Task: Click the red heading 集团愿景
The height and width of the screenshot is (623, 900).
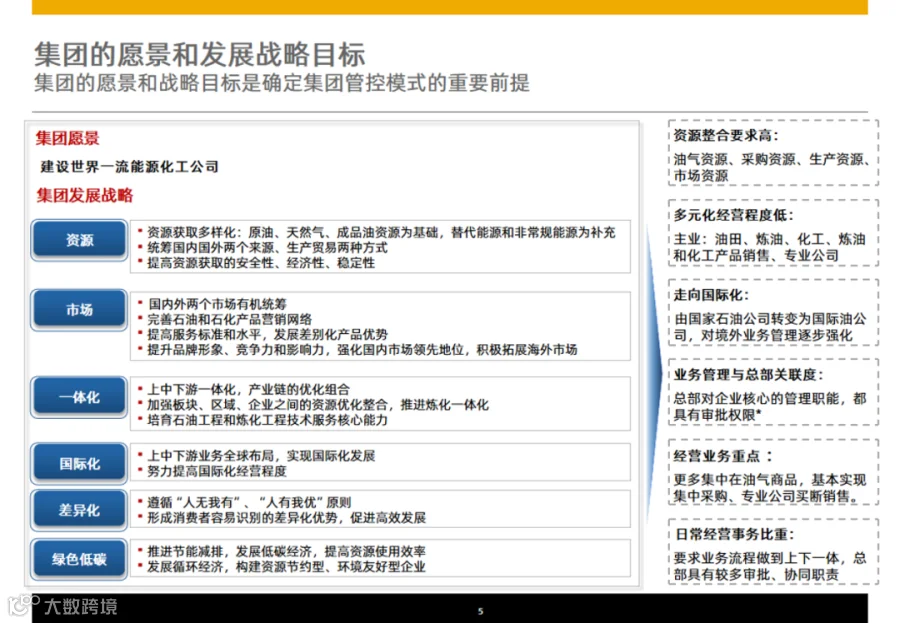Action: 67,138
